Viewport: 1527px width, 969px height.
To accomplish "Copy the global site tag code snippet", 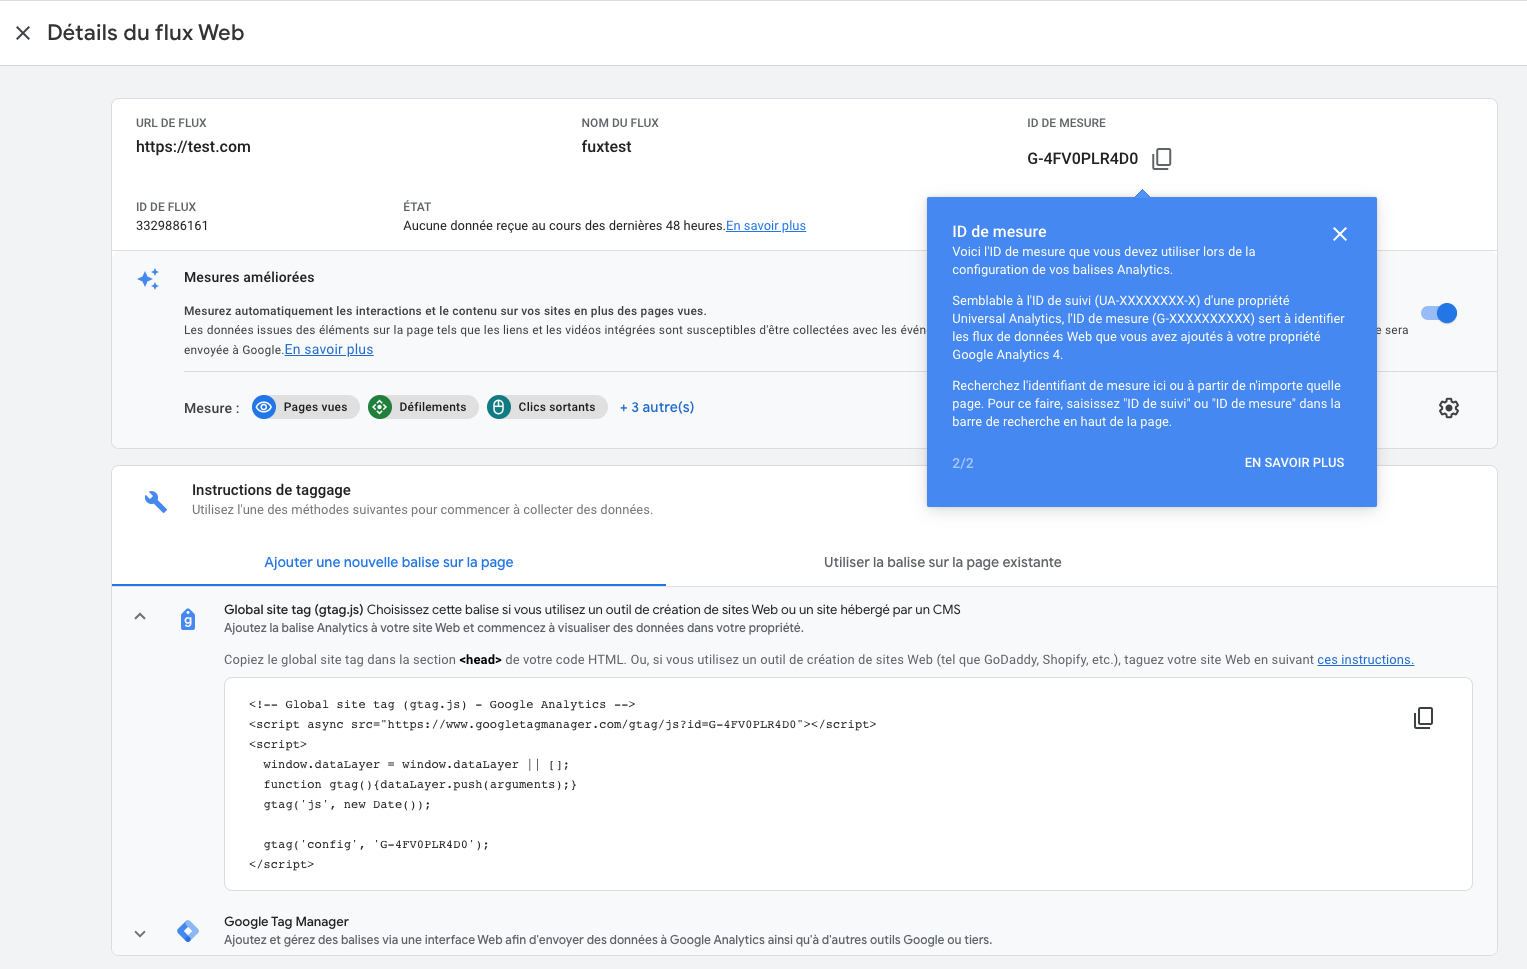I will click(1423, 718).
